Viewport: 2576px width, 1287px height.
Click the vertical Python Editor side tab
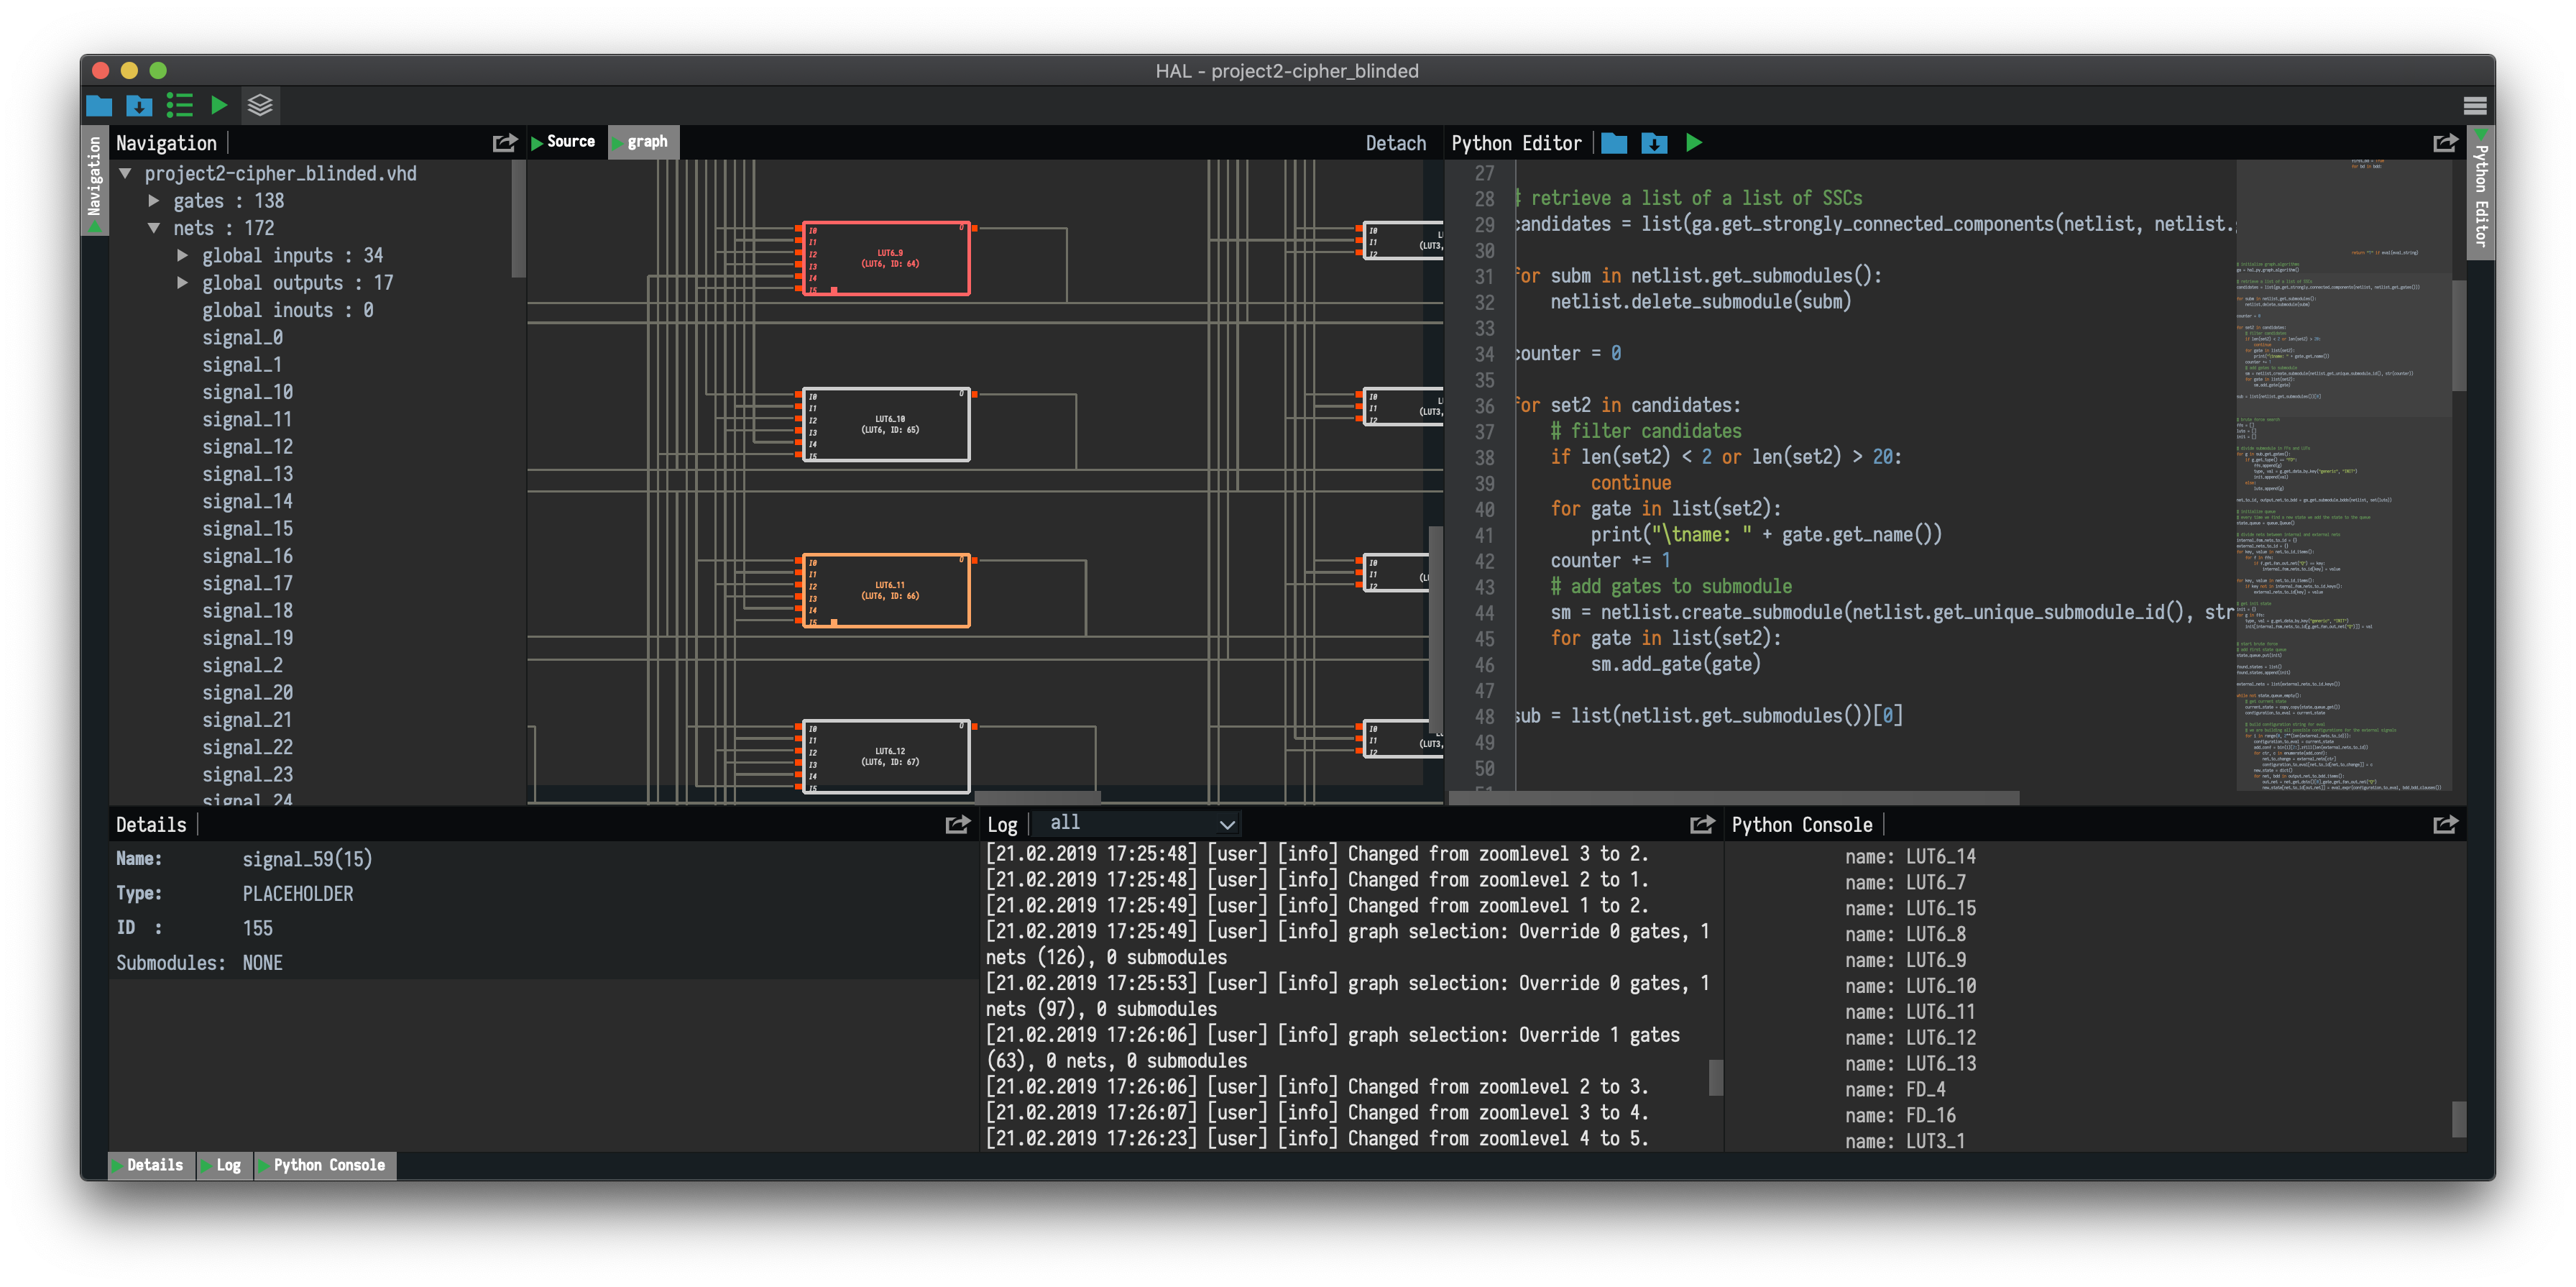[2481, 192]
